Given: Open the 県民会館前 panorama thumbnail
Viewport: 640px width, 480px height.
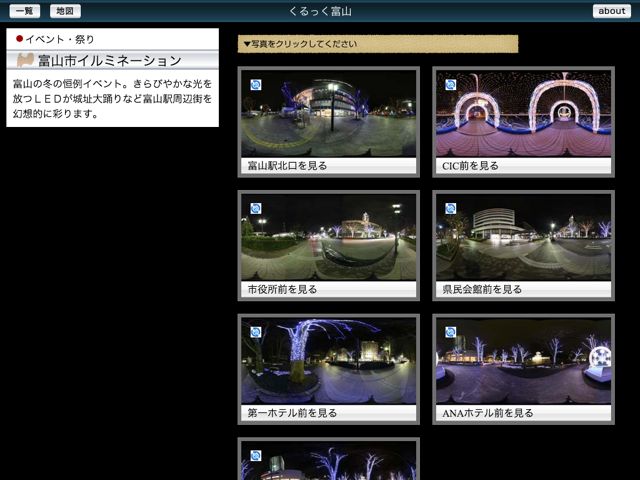Looking at the screenshot, I should (x=524, y=237).
